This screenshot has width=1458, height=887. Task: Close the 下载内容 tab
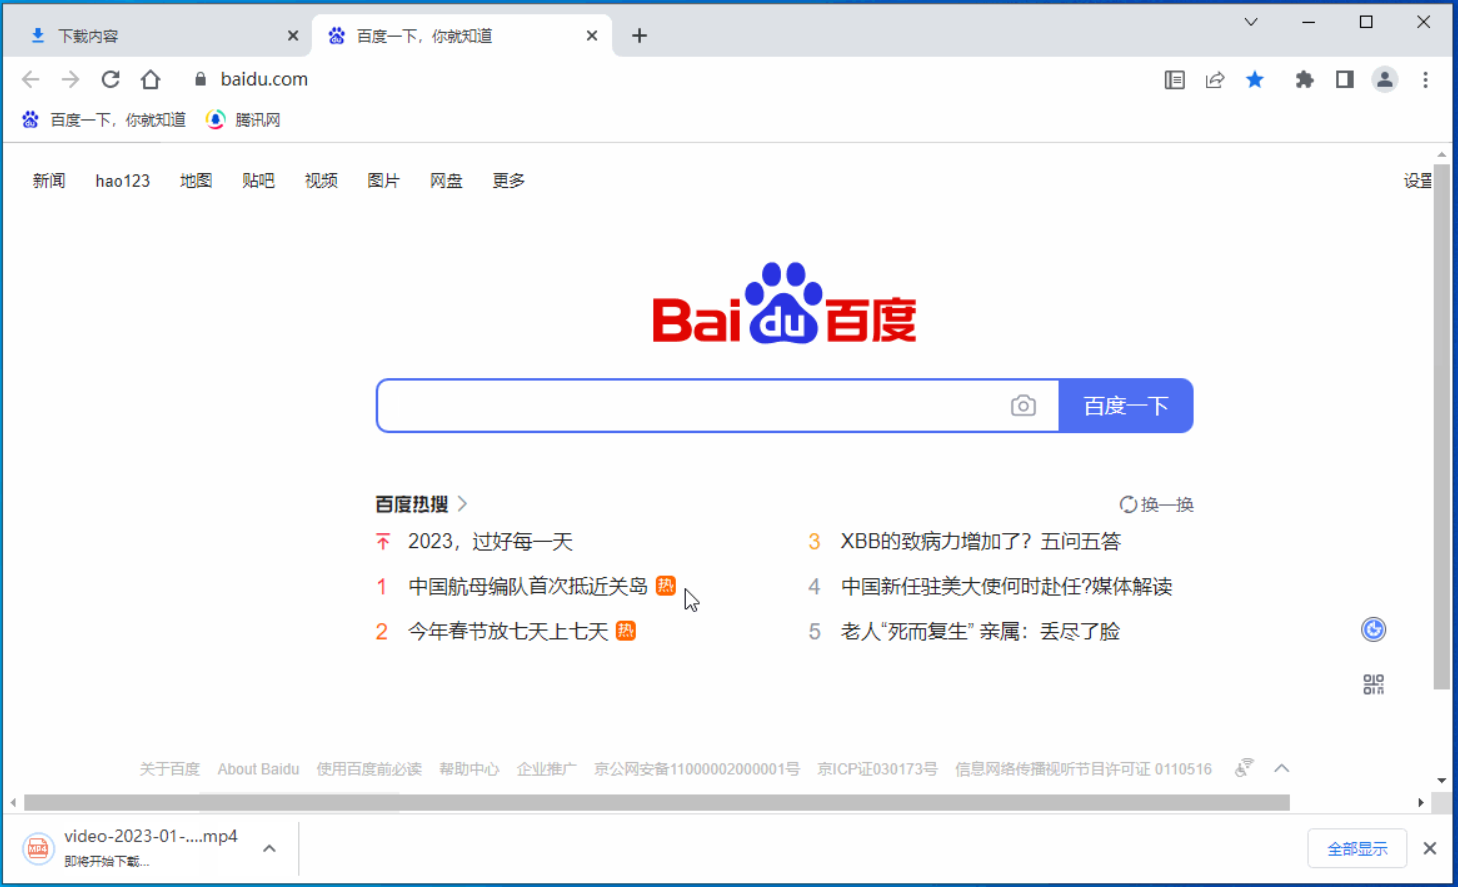pos(293,36)
